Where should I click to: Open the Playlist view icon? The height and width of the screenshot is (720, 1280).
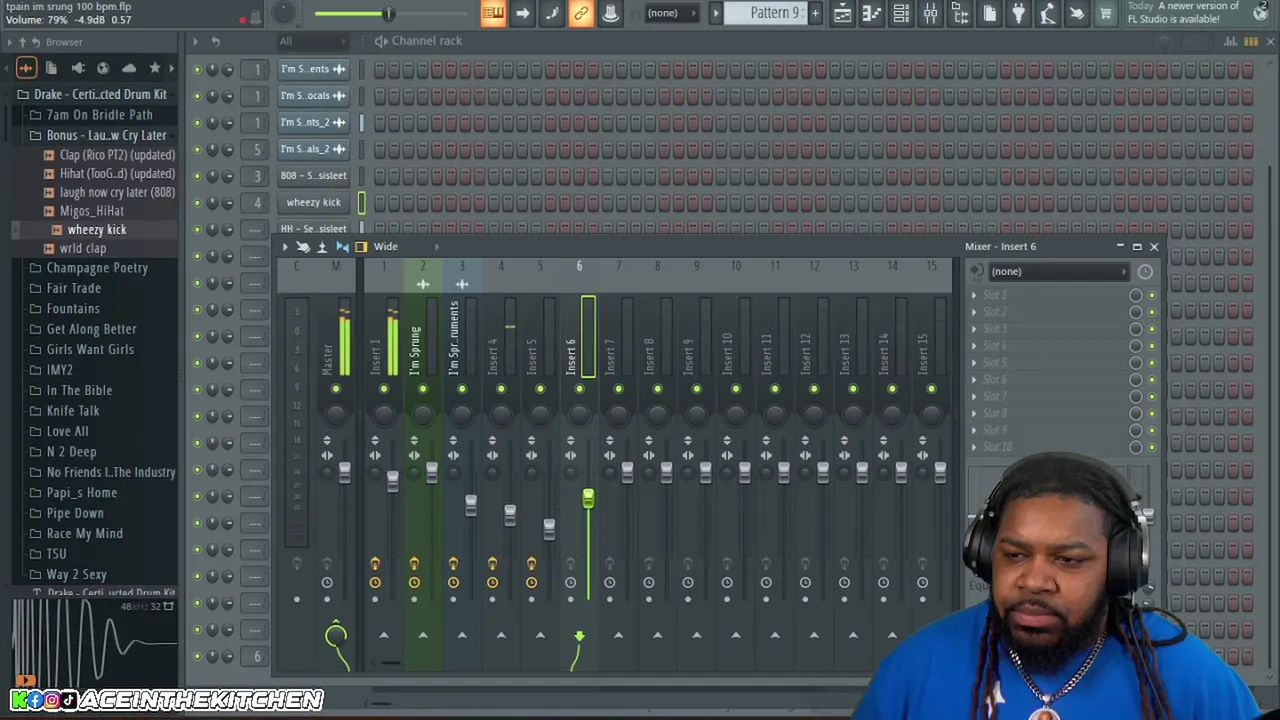pos(842,13)
